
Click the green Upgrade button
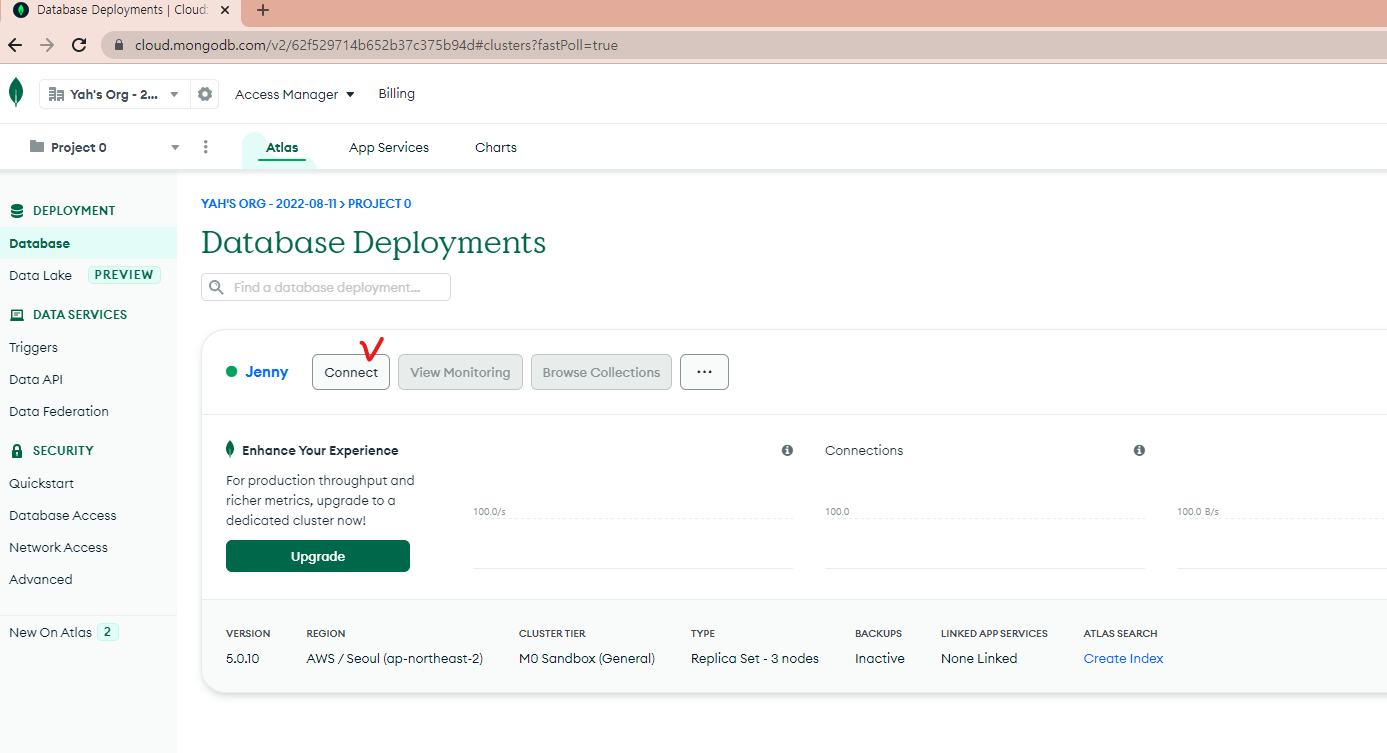(318, 556)
